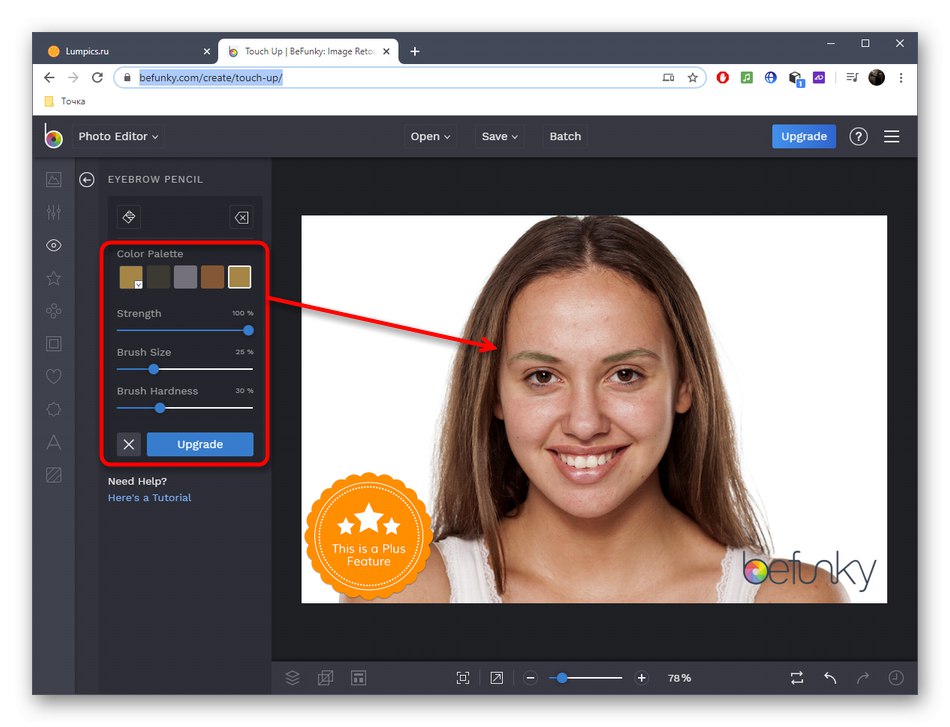Select the gray color swatch
Screen dimensions: 950x727
(x=185, y=277)
